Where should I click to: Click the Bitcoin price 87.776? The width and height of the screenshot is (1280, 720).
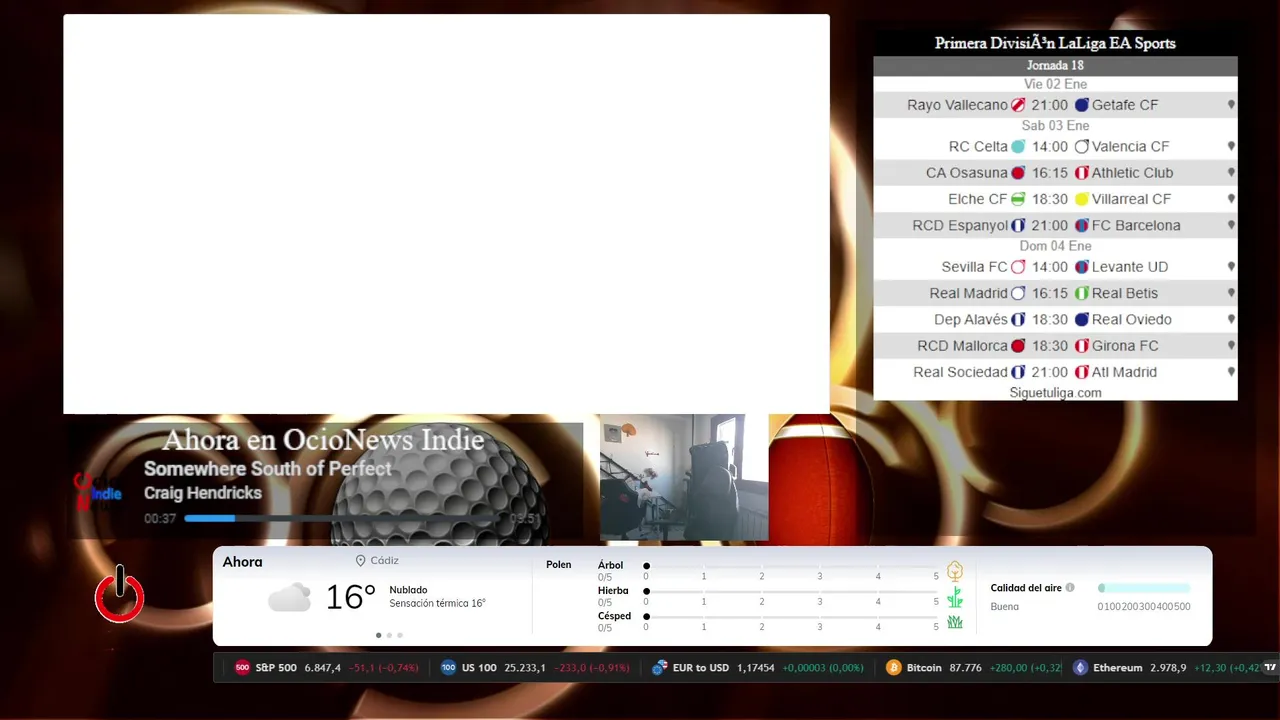(965, 668)
